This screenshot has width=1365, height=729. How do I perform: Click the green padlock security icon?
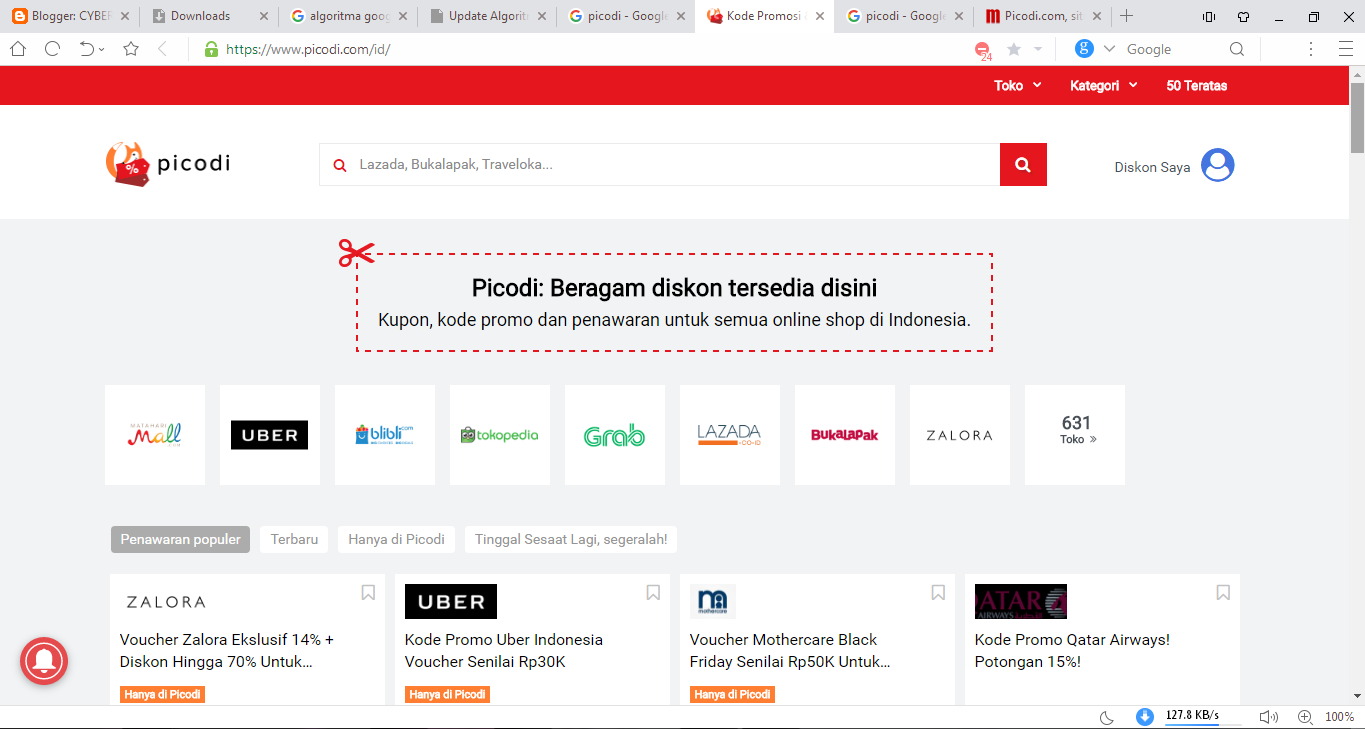coord(211,49)
